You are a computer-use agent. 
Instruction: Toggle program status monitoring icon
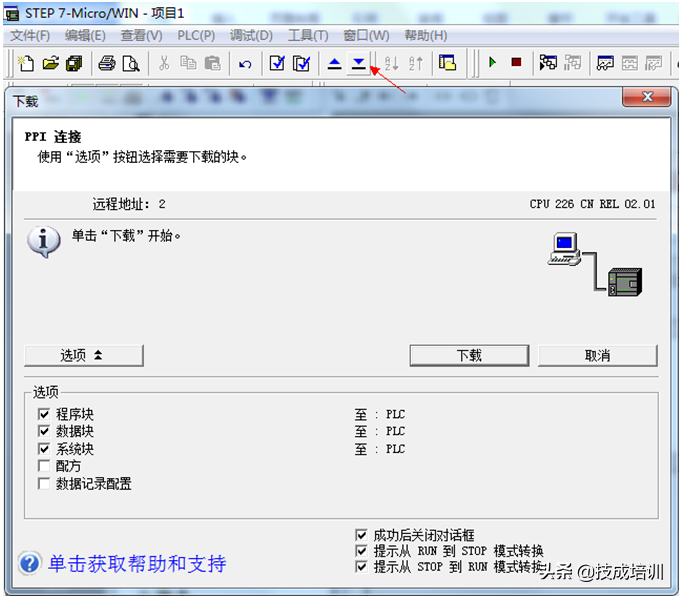click(548, 63)
